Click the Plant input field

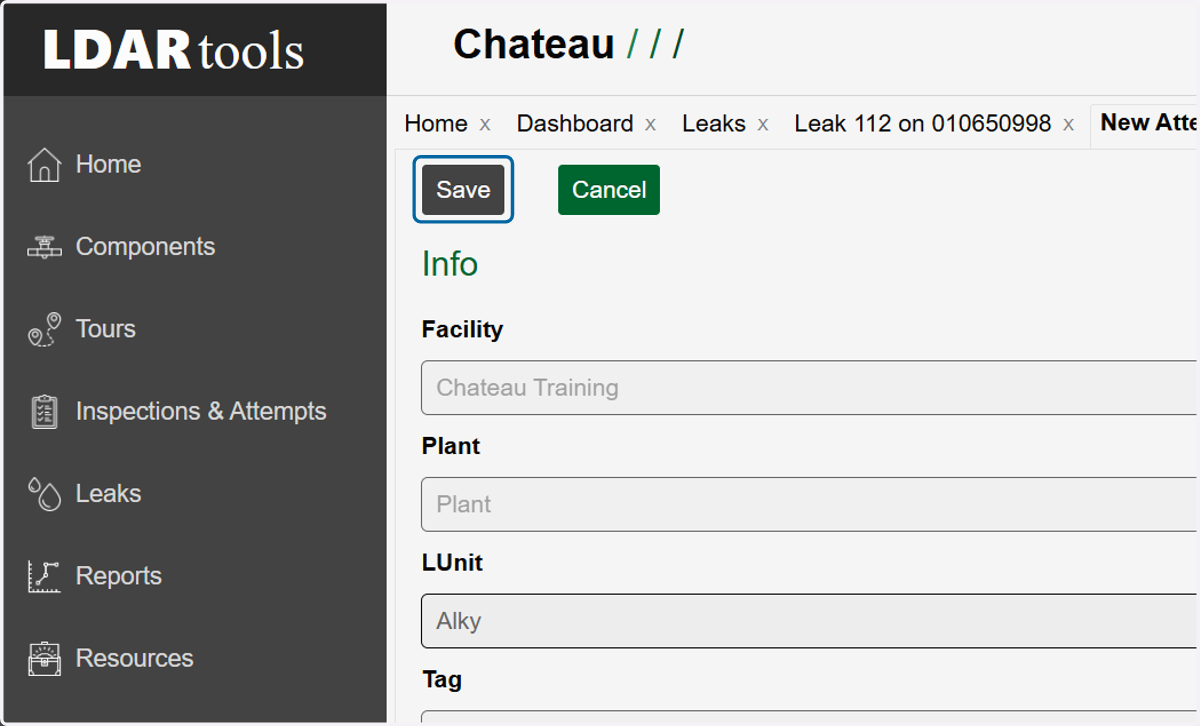coord(810,504)
